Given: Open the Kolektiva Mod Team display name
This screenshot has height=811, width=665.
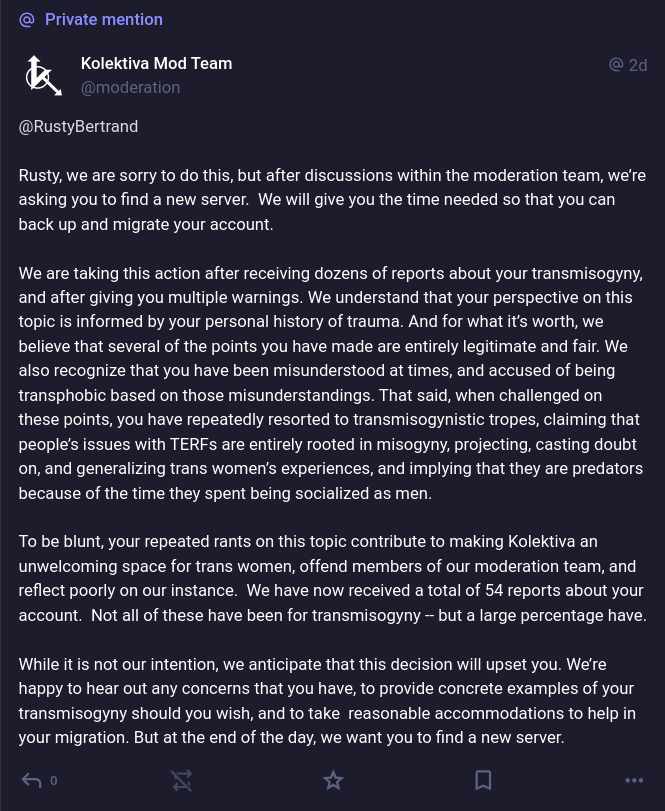Looking at the screenshot, I should click(156, 63).
